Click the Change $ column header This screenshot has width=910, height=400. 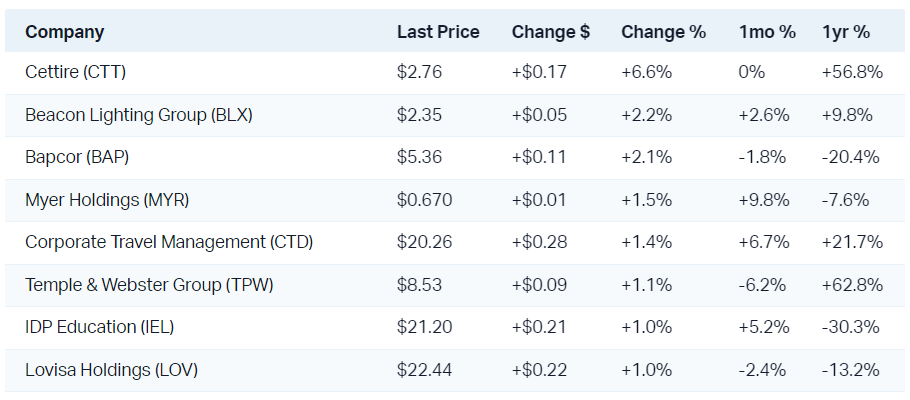click(x=550, y=32)
